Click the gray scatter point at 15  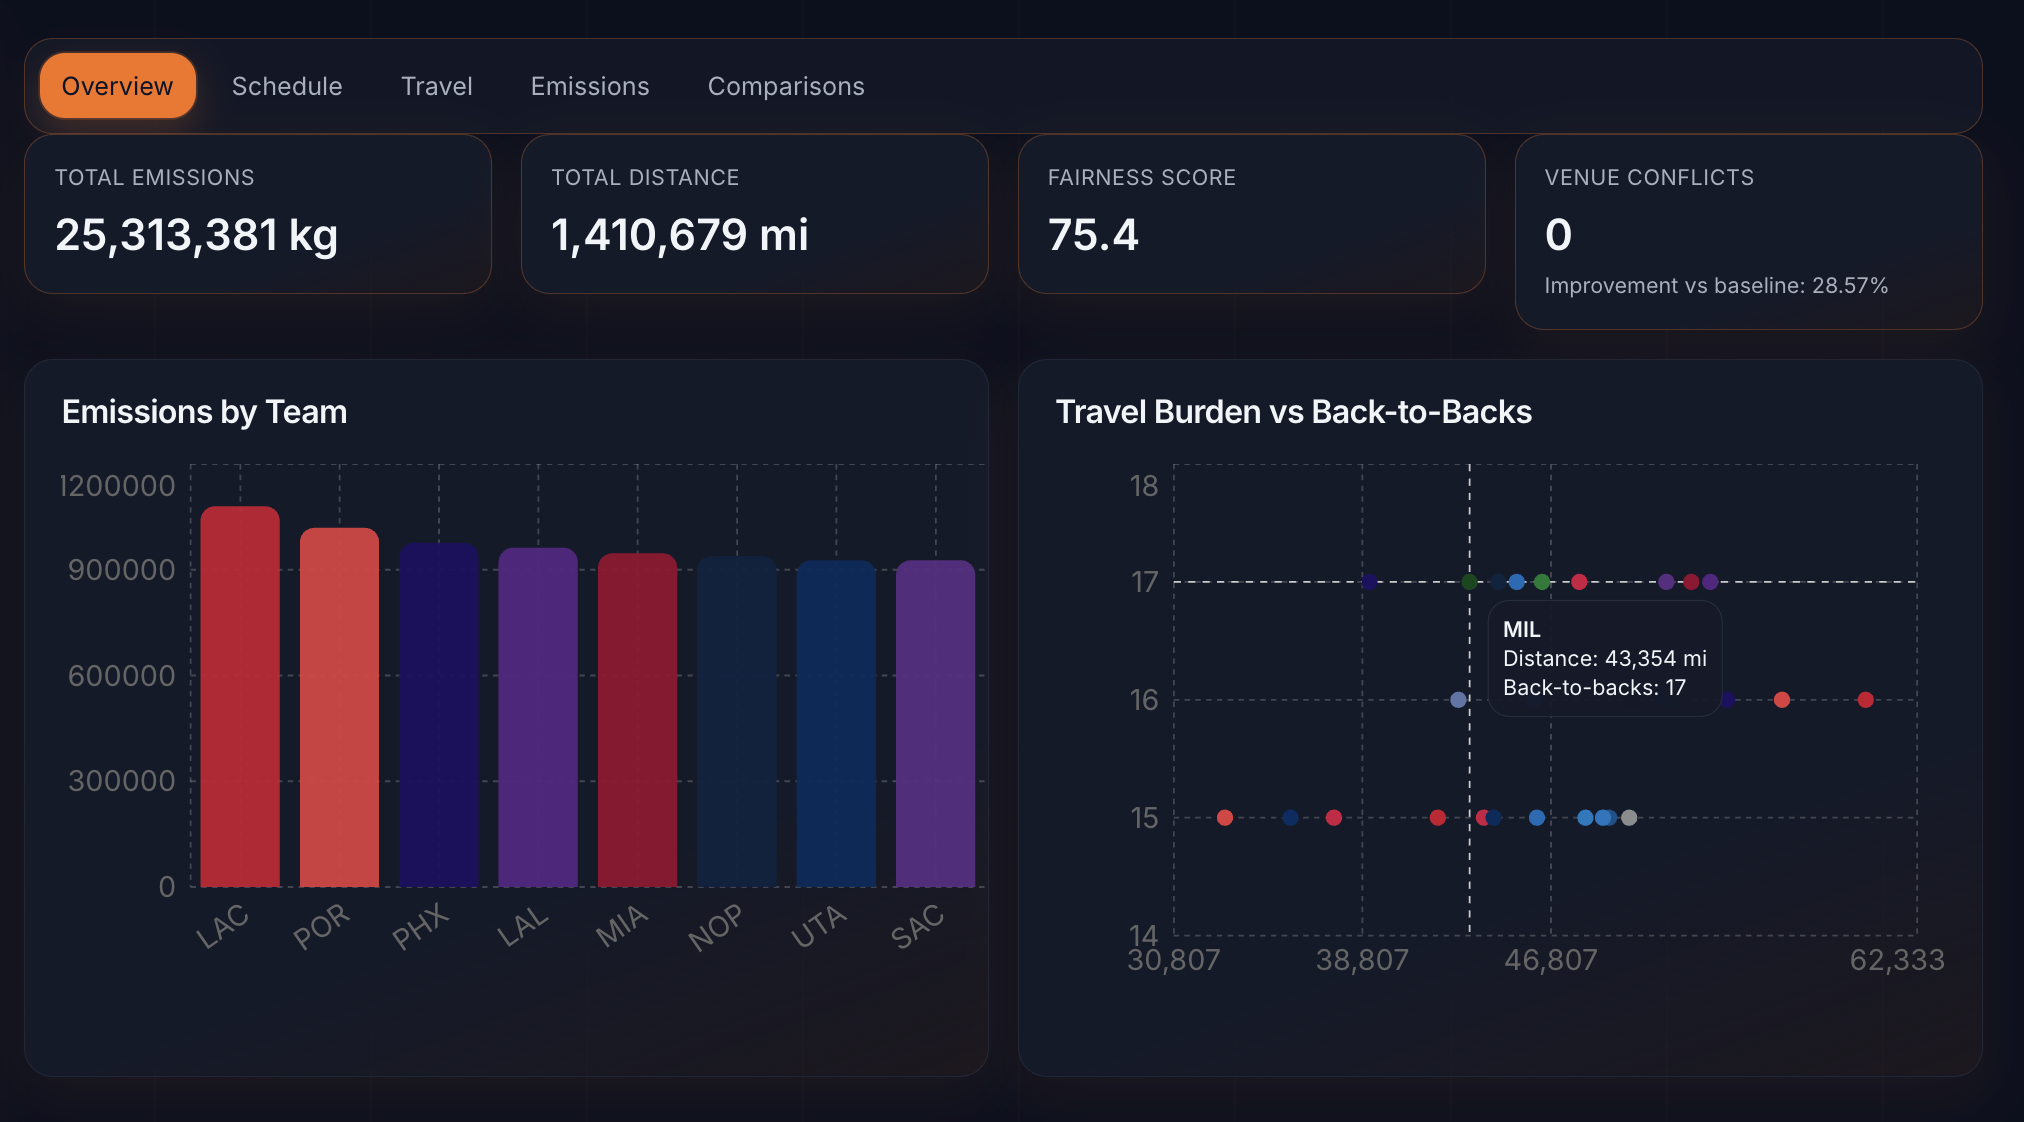pos(1629,818)
